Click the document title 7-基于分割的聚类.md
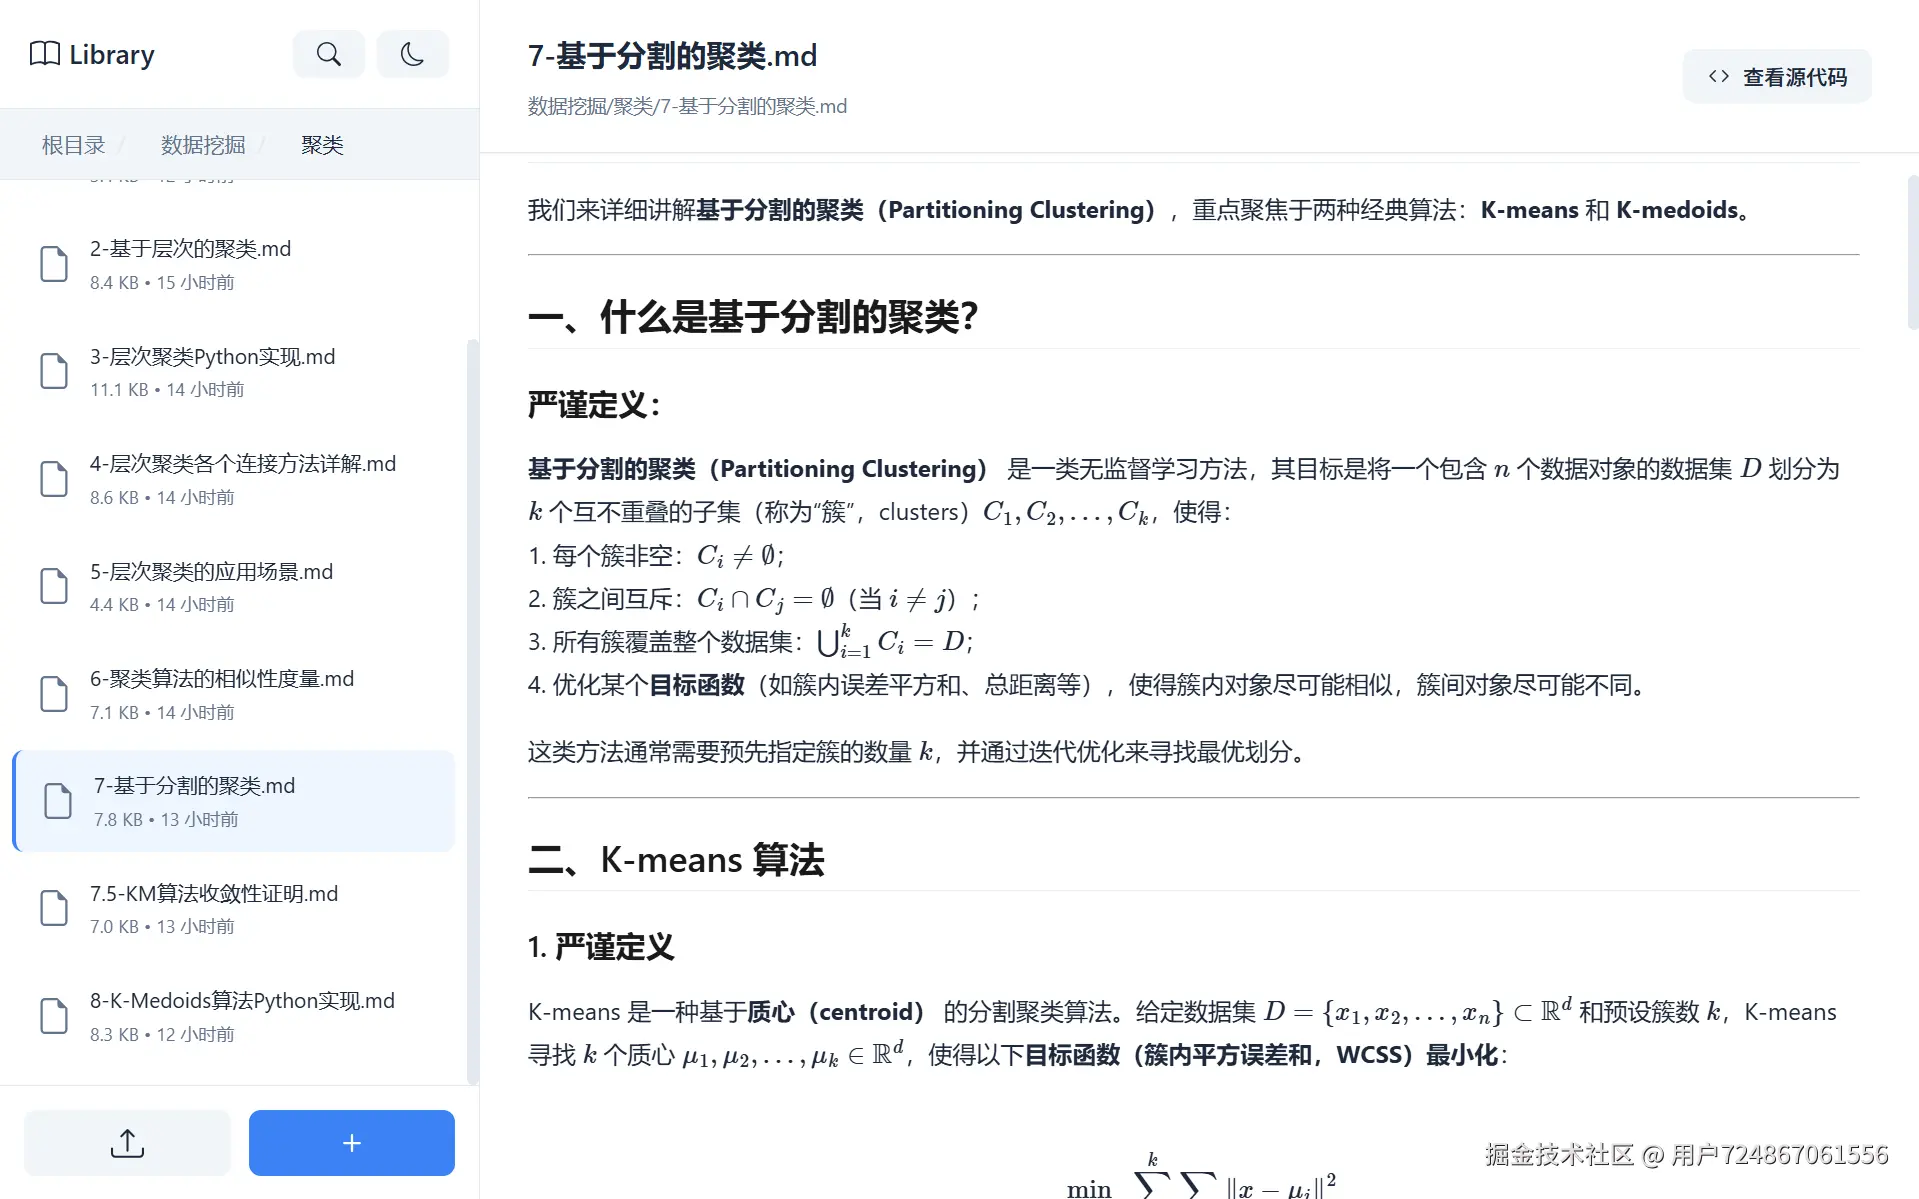Image resolution: width=1919 pixels, height=1199 pixels. click(x=672, y=55)
